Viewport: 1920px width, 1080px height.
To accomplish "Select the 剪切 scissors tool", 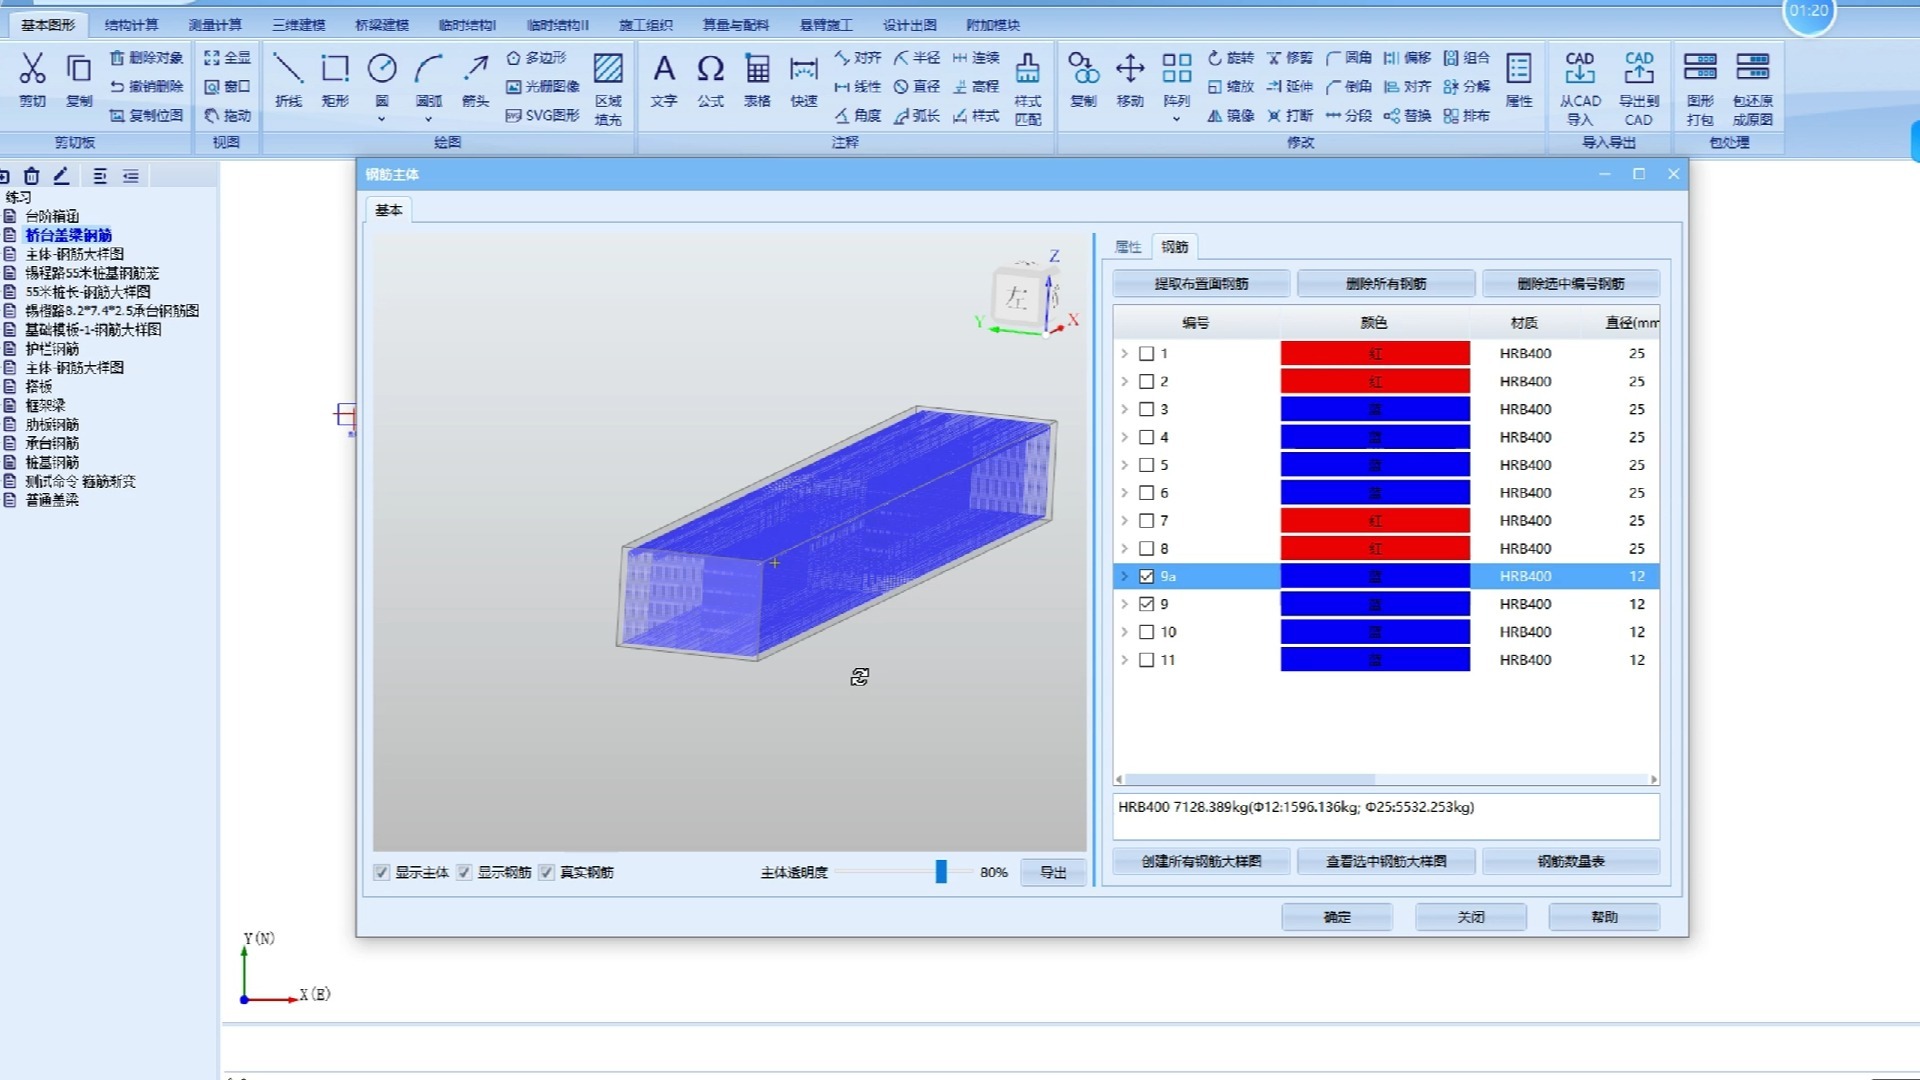I will pyautogui.click(x=32, y=79).
